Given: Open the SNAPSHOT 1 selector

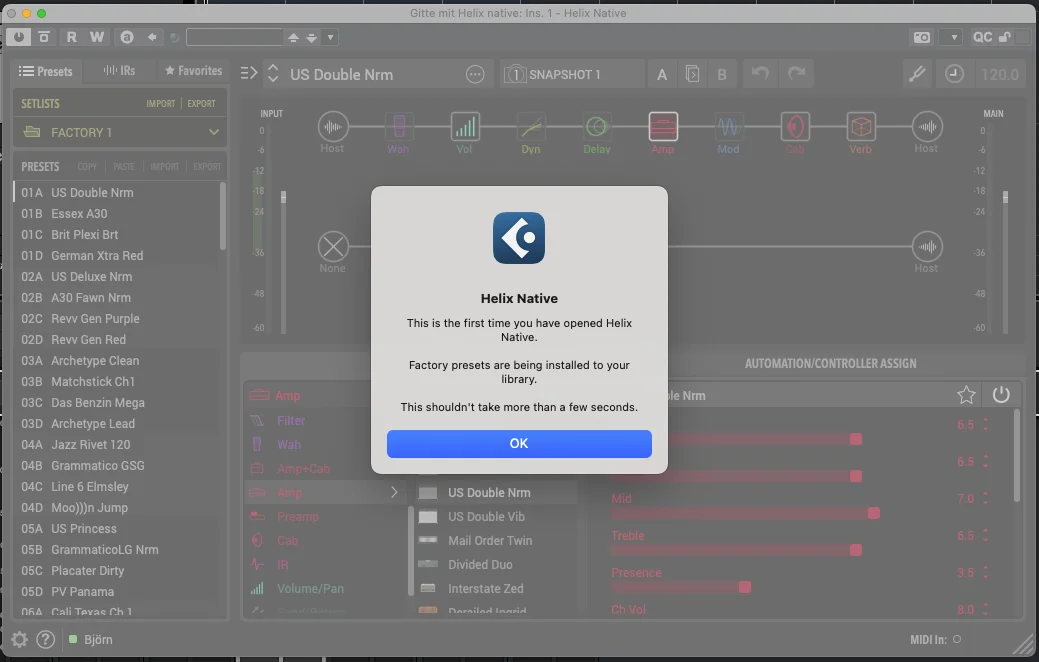Looking at the screenshot, I should tap(573, 74).
